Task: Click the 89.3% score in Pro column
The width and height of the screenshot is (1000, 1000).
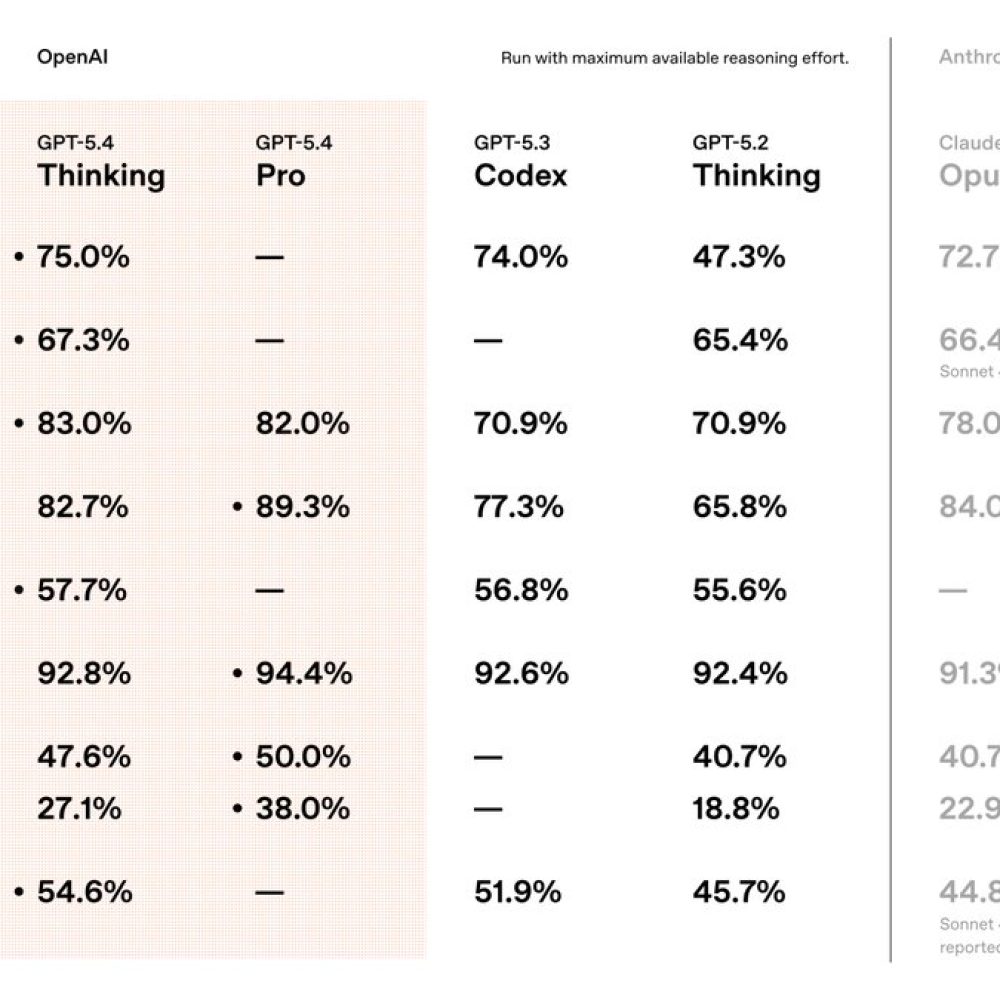Action: coord(303,507)
